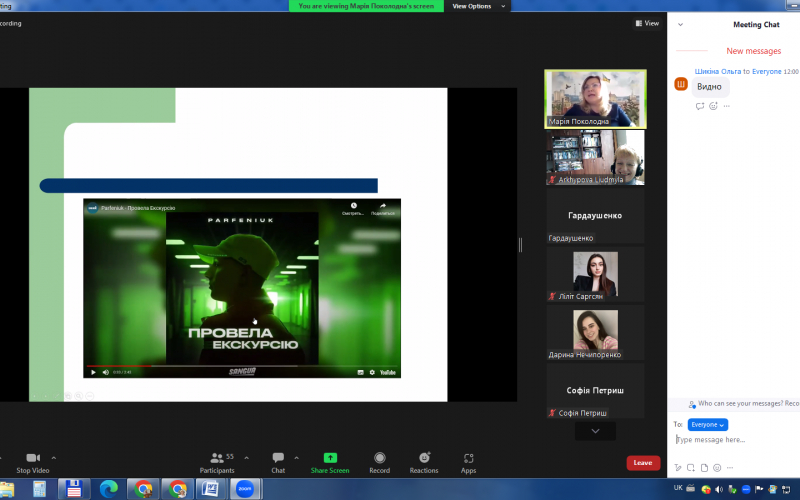Open Microsoft Word from the taskbar
The height and width of the screenshot is (500, 800).
tap(211, 489)
